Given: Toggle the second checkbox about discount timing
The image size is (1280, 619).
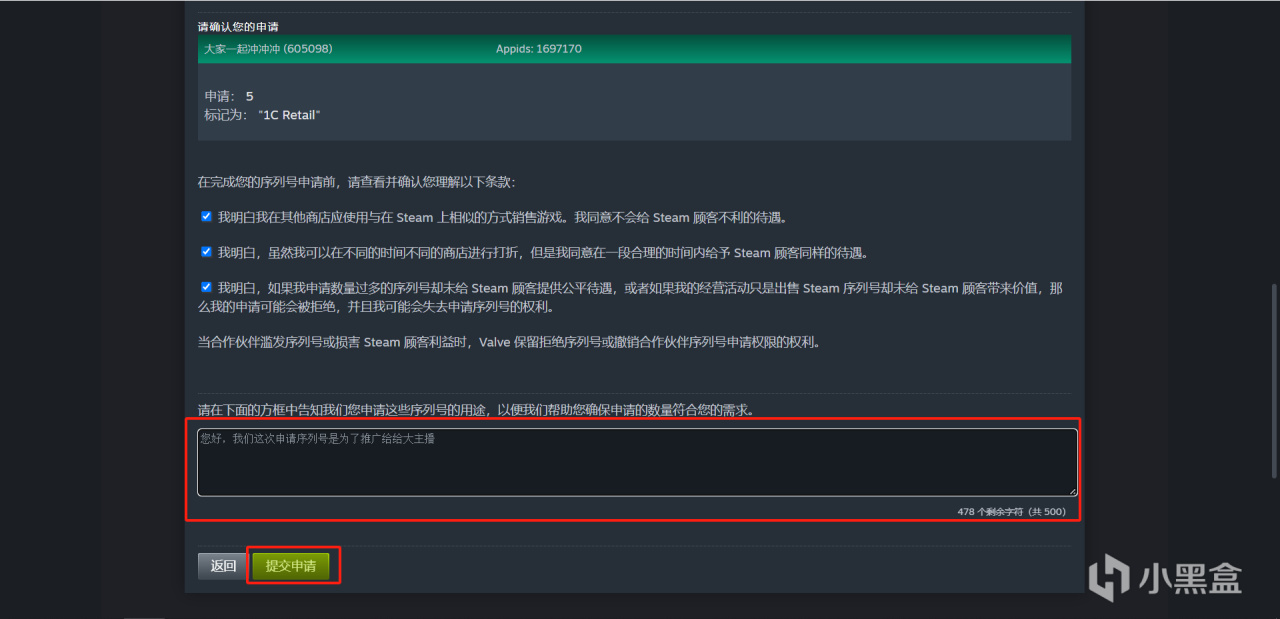Looking at the screenshot, I should pos(206,252).
